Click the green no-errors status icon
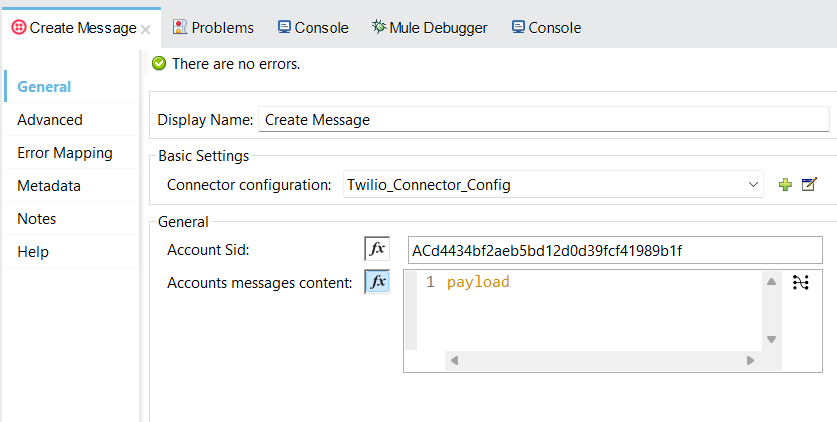 [159, 64]
